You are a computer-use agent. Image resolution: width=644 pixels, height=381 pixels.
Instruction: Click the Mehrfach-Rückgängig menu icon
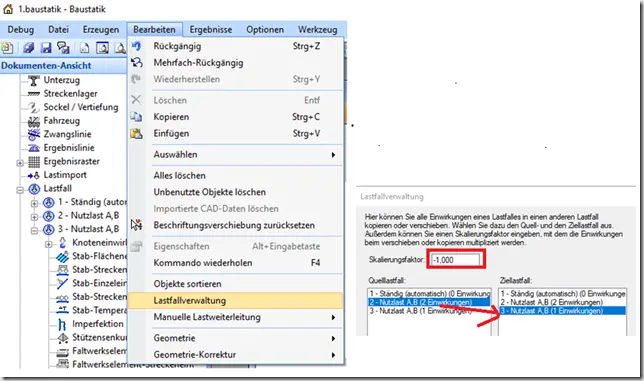pos(136,62)
